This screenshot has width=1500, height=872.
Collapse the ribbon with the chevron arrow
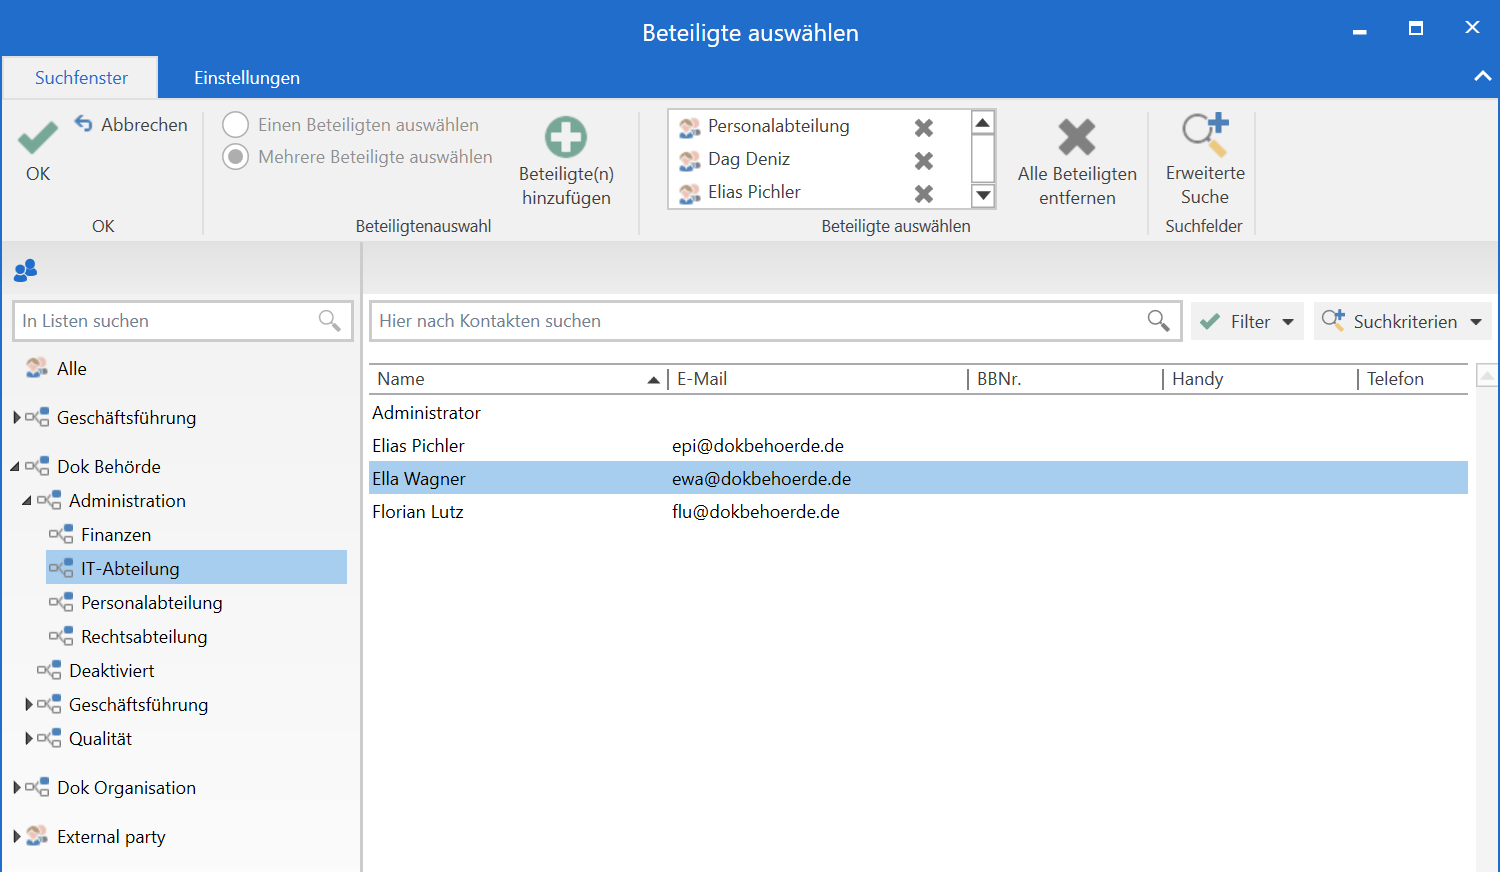click(1482, 77)
